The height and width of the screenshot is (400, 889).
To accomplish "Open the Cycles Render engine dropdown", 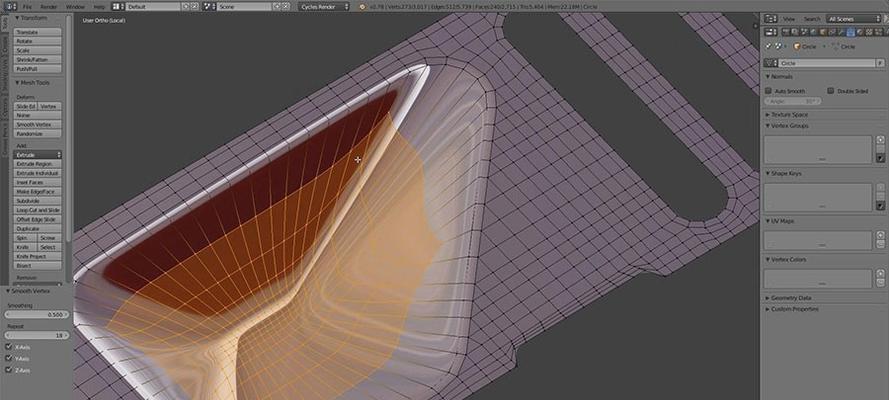I will [324, 7].
